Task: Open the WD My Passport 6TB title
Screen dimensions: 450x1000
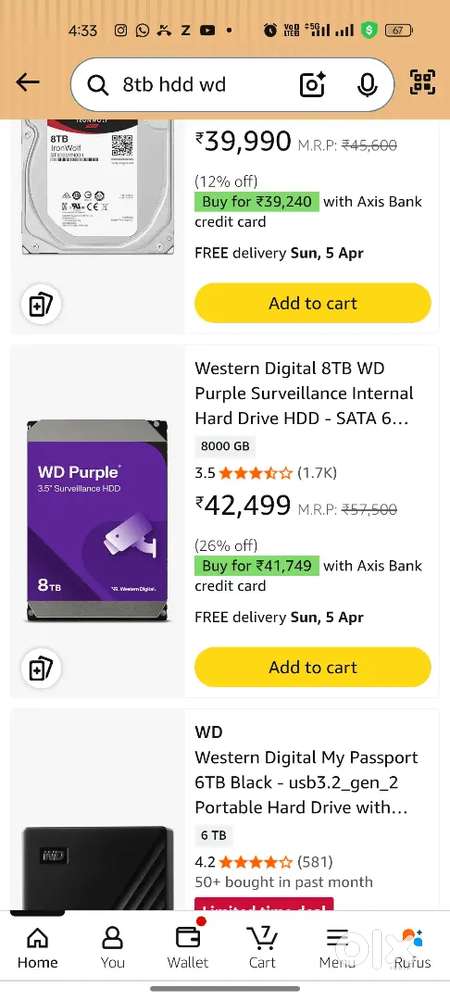Action: (307, 783)
